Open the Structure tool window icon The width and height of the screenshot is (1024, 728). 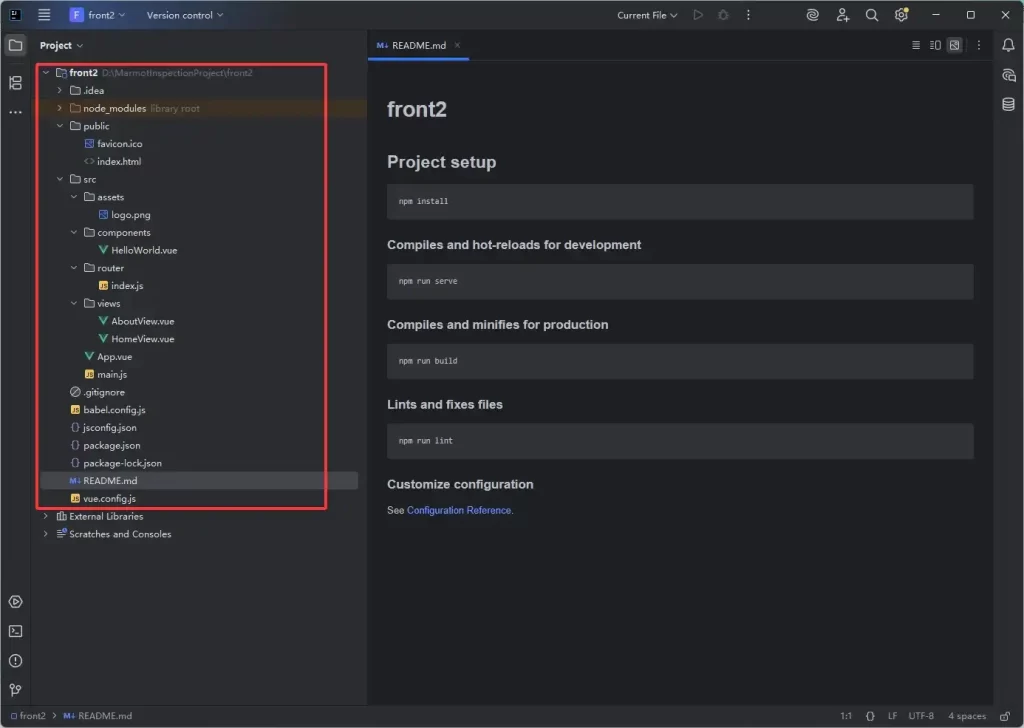[x=15, y=83]
